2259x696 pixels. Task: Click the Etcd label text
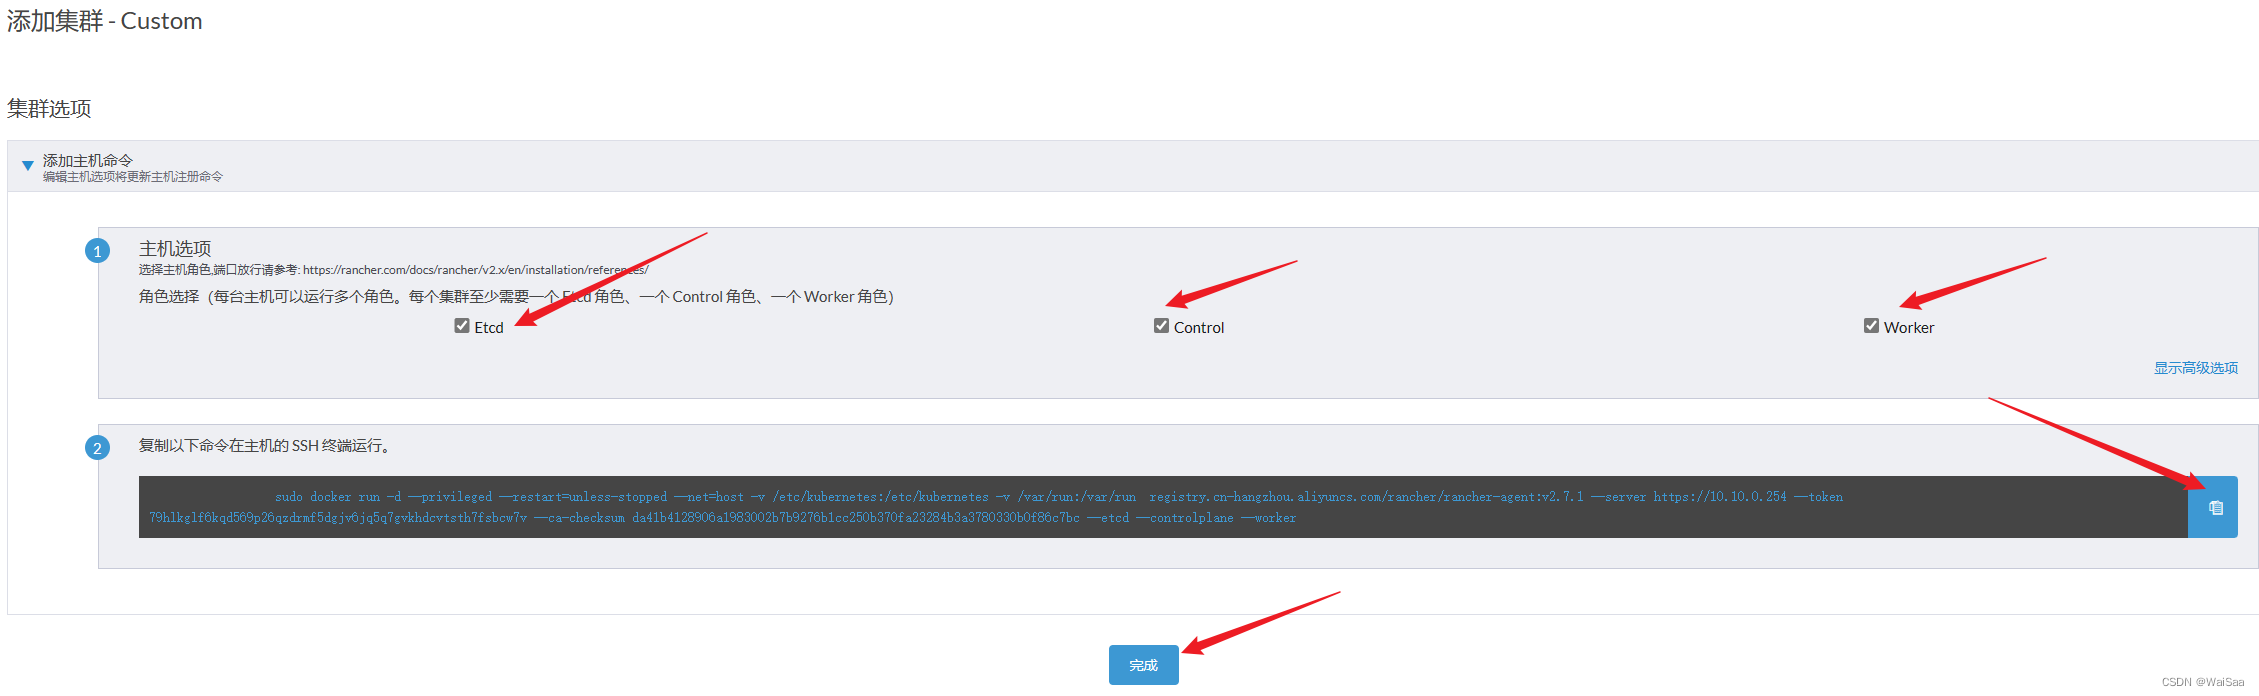(489, 328)
